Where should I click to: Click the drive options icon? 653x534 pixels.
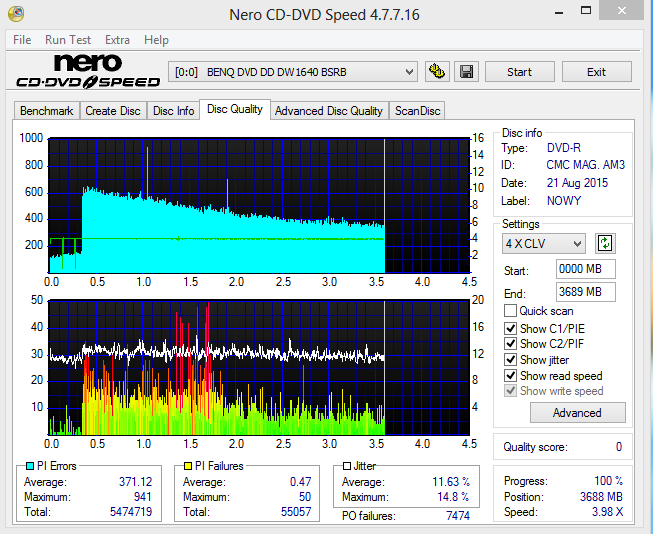437,72
